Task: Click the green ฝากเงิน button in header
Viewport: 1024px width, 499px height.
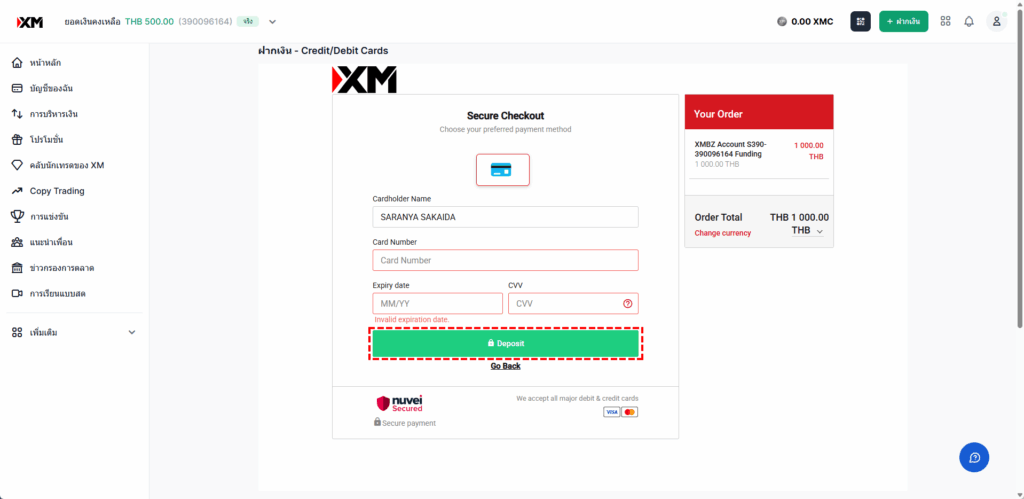Action: (x=903, y=22)
